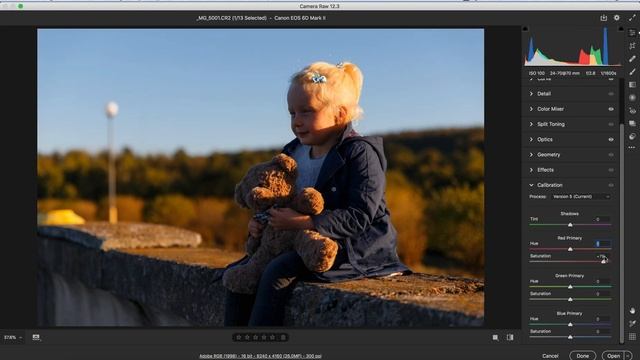Screen dimensions: 640x360
Task: Toggle highlight clipping warning in histogram
Action: pyautogui.click(x=621, y=29)
